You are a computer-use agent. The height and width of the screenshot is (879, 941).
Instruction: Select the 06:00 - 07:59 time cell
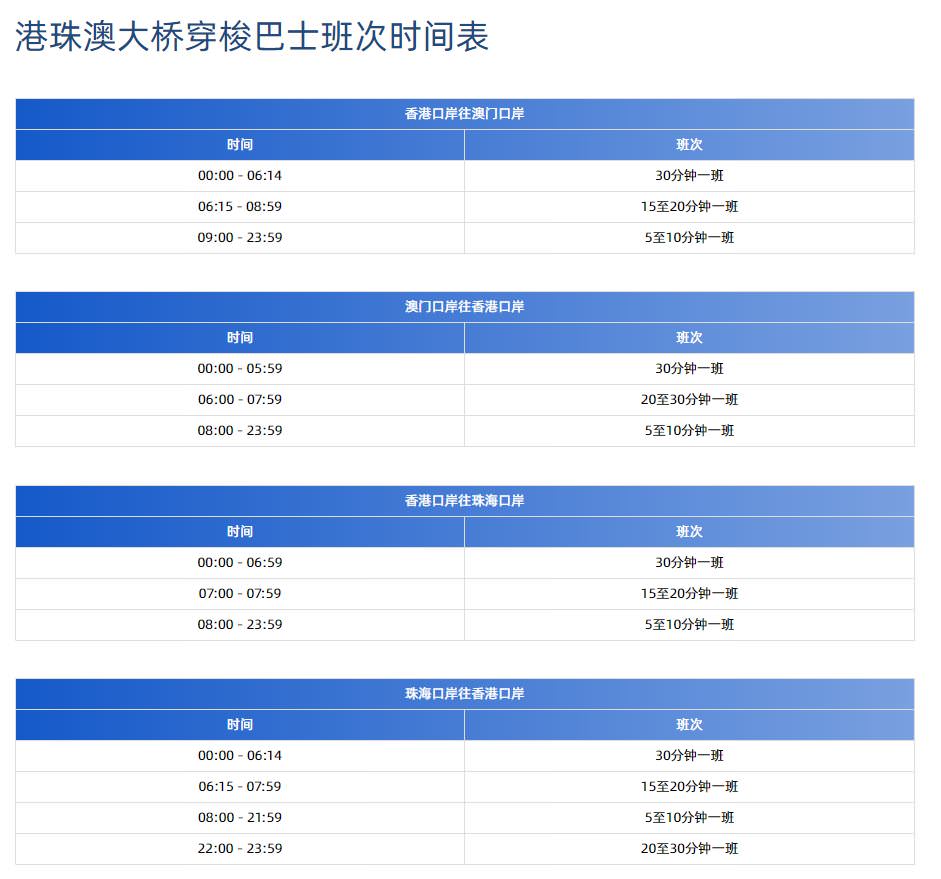(x=240, y=400)
